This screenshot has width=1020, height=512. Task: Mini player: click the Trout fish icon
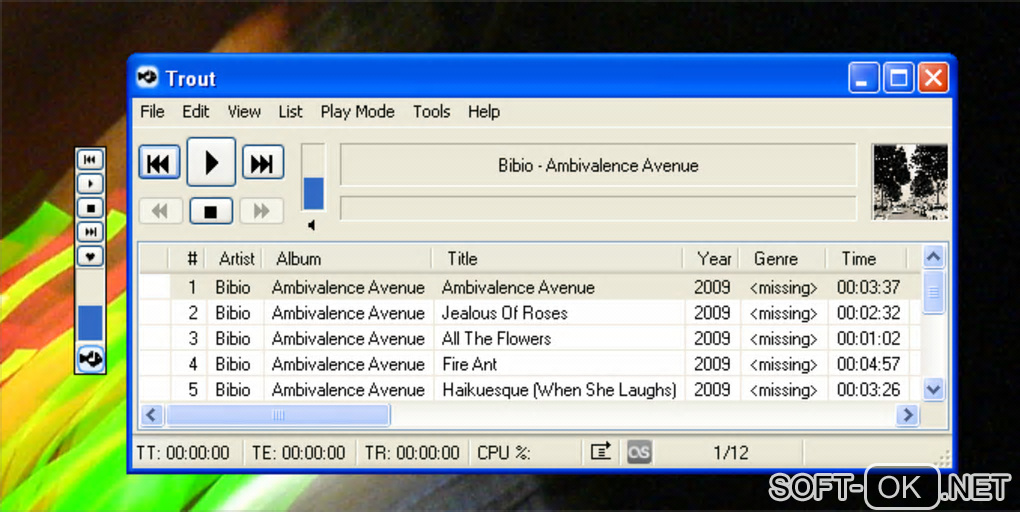click(x=90, y=359)
